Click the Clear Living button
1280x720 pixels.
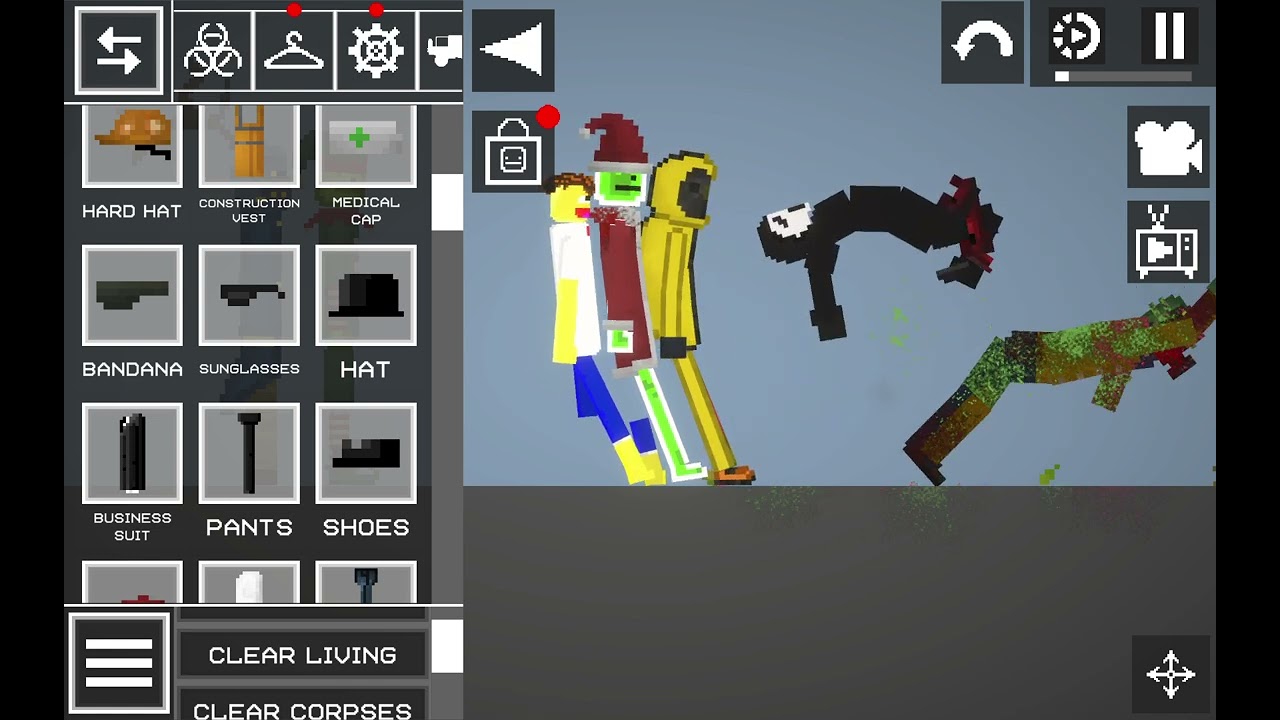302,655
